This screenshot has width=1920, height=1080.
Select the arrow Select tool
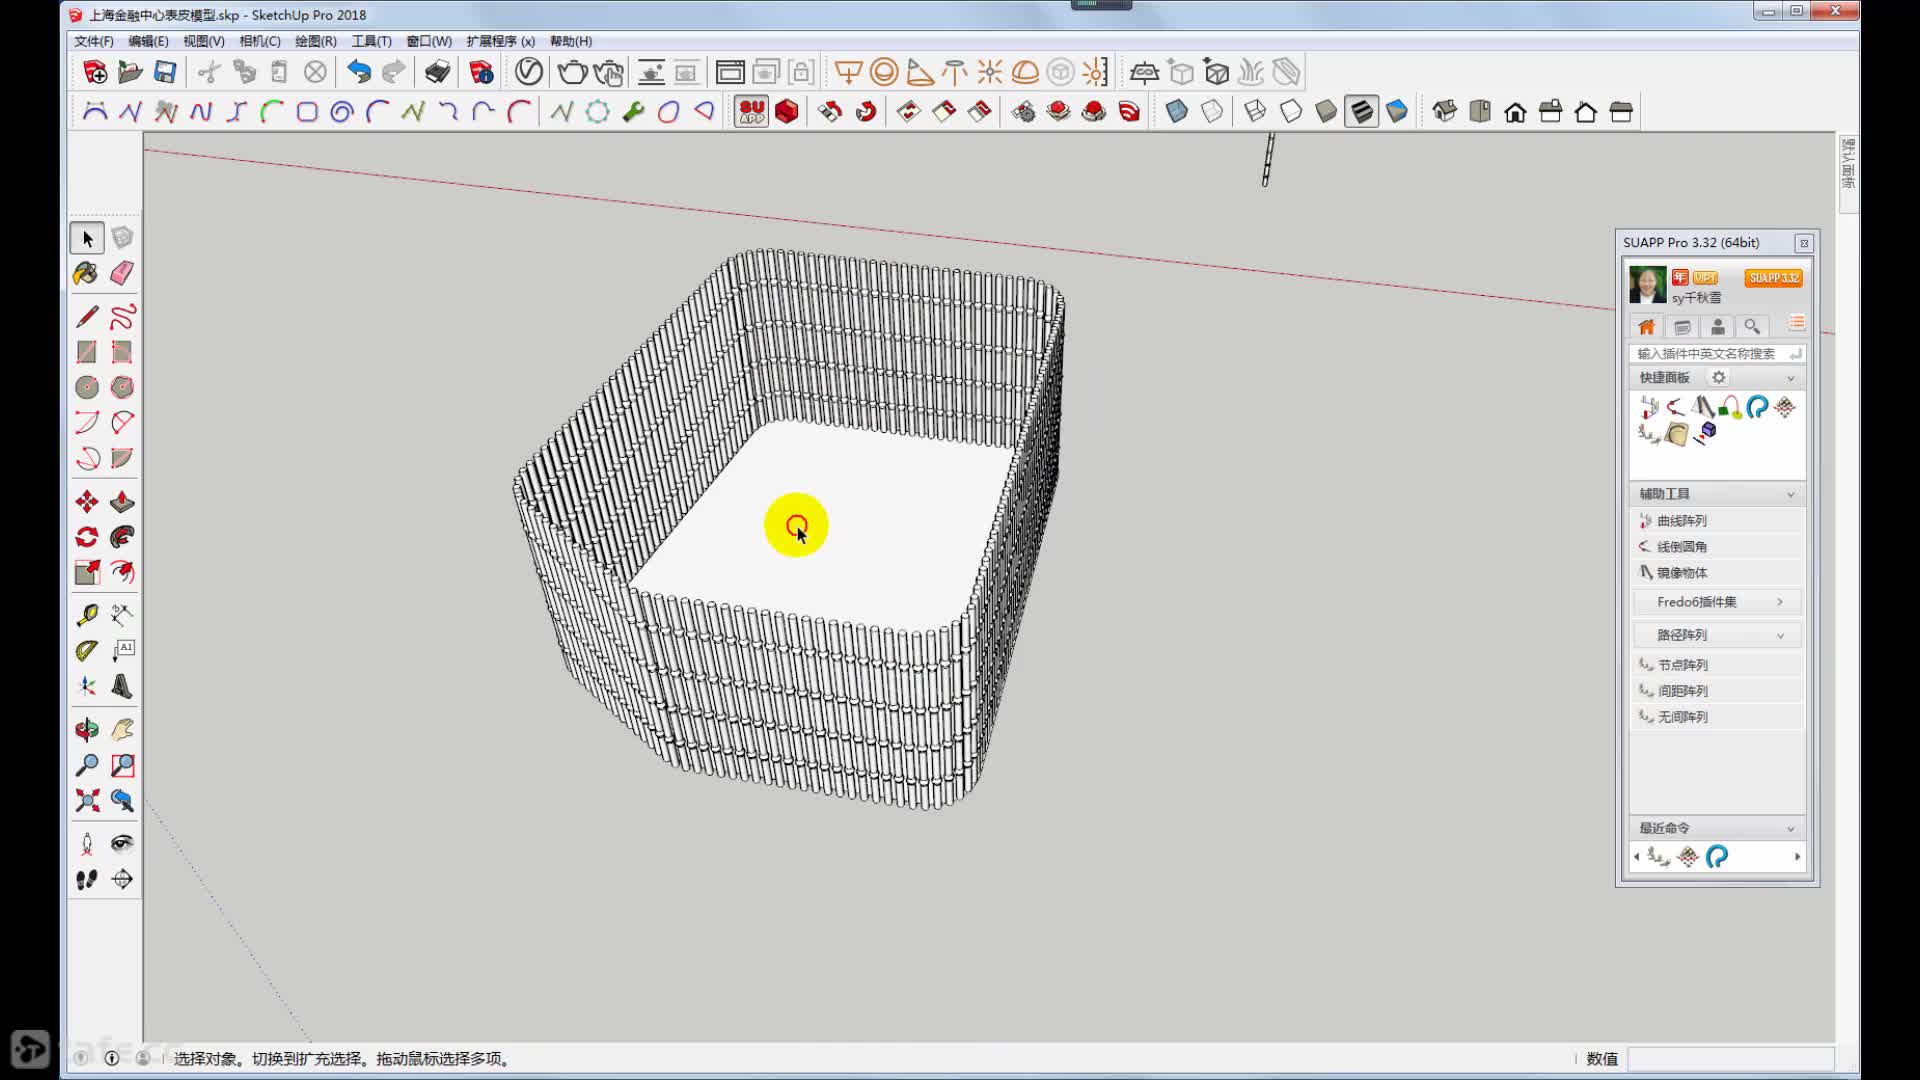click(87, 238)
